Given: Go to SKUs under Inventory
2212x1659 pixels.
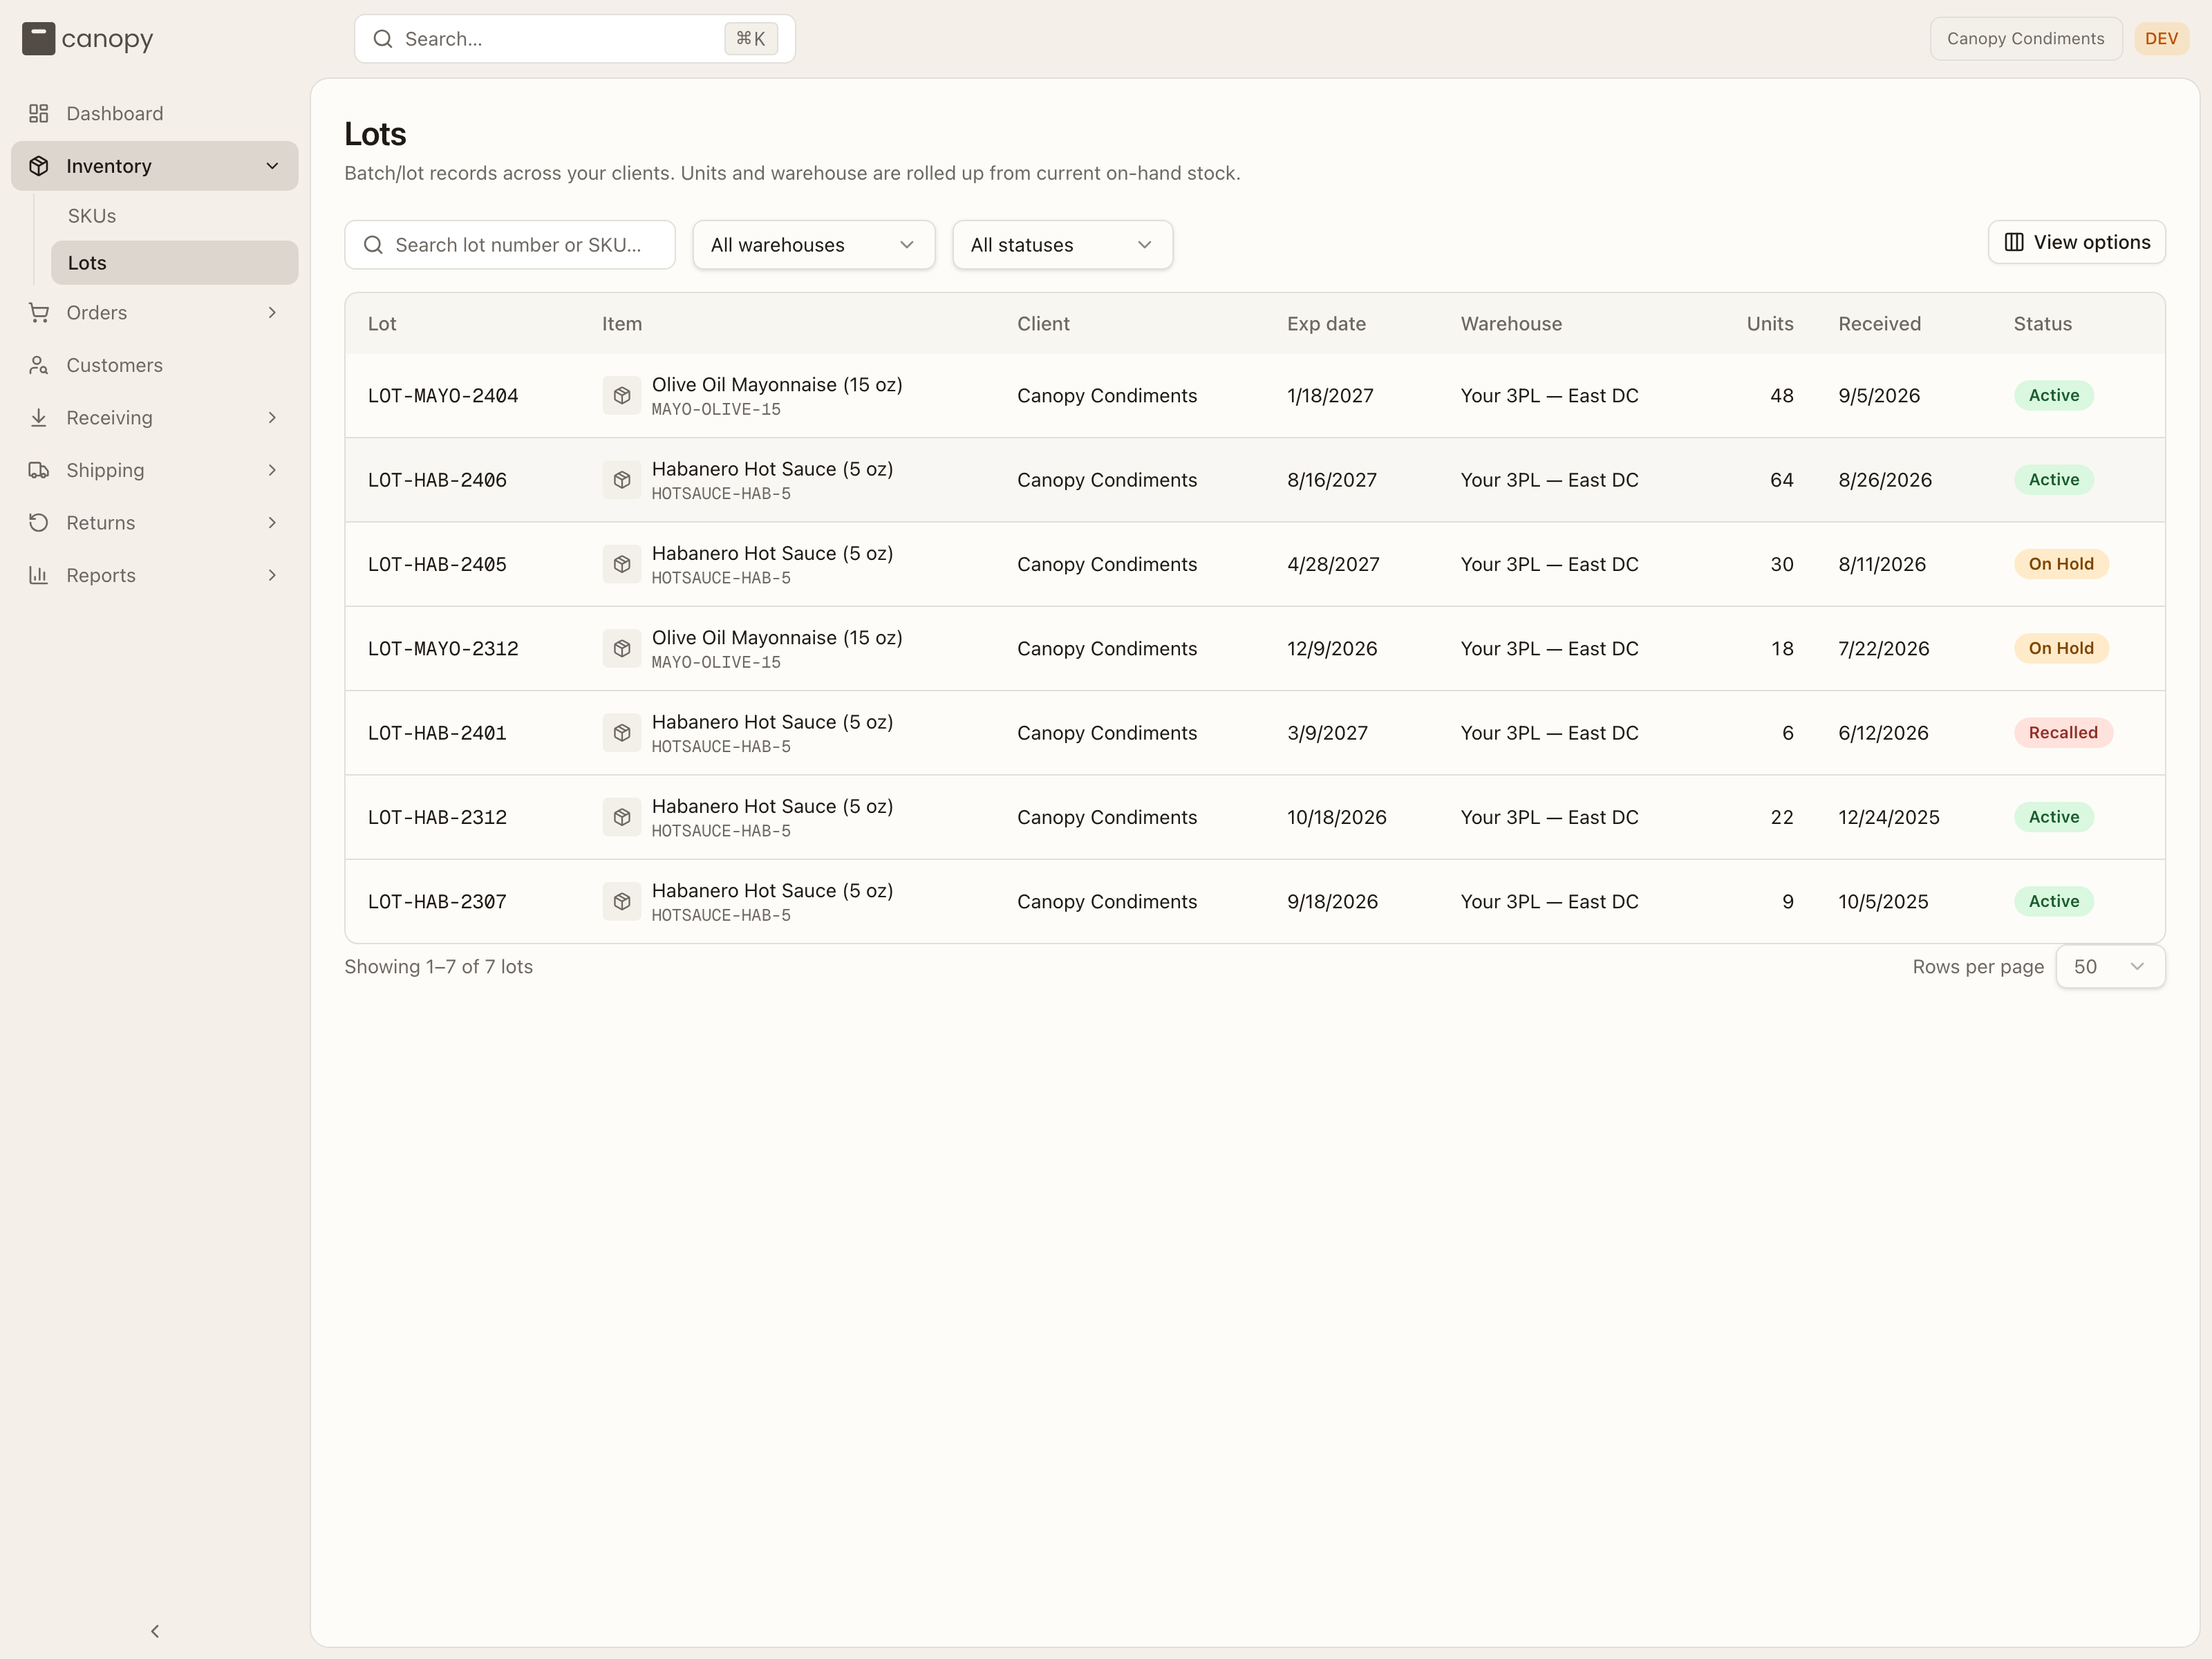Looking at the screenshot, I should point(92,216).
